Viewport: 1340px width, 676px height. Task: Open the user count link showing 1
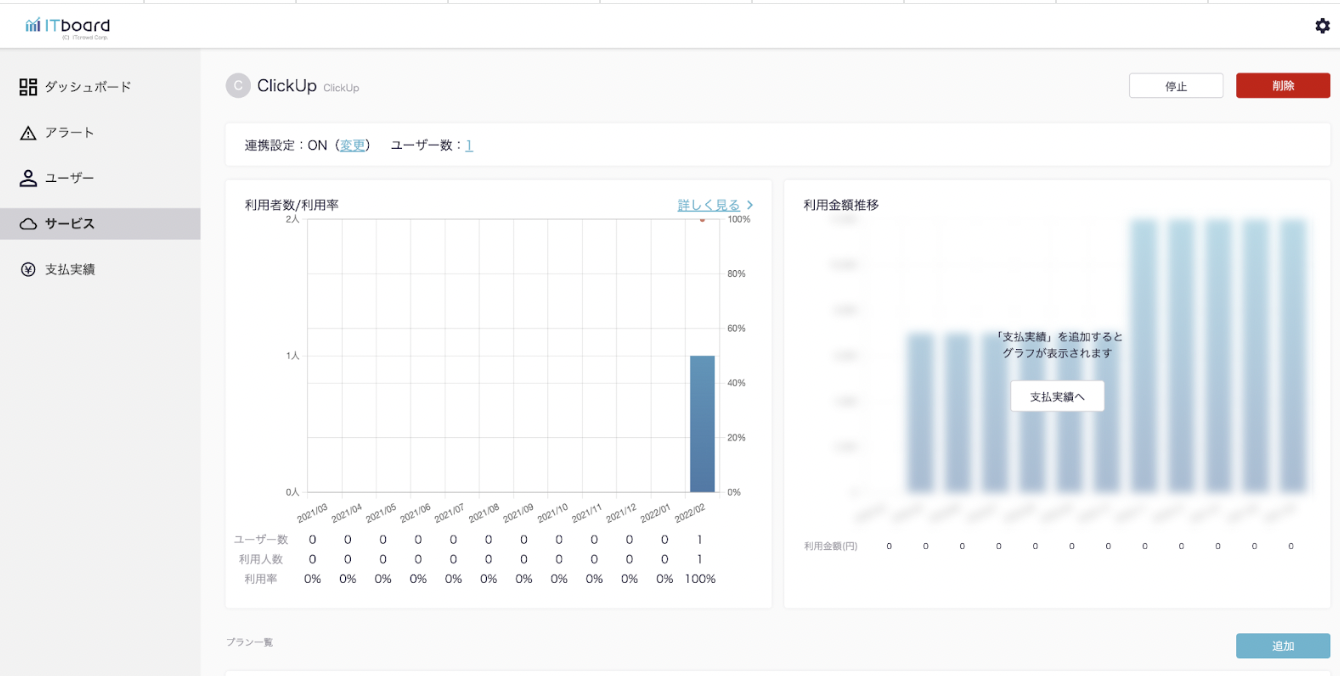[x=469, y=145]
